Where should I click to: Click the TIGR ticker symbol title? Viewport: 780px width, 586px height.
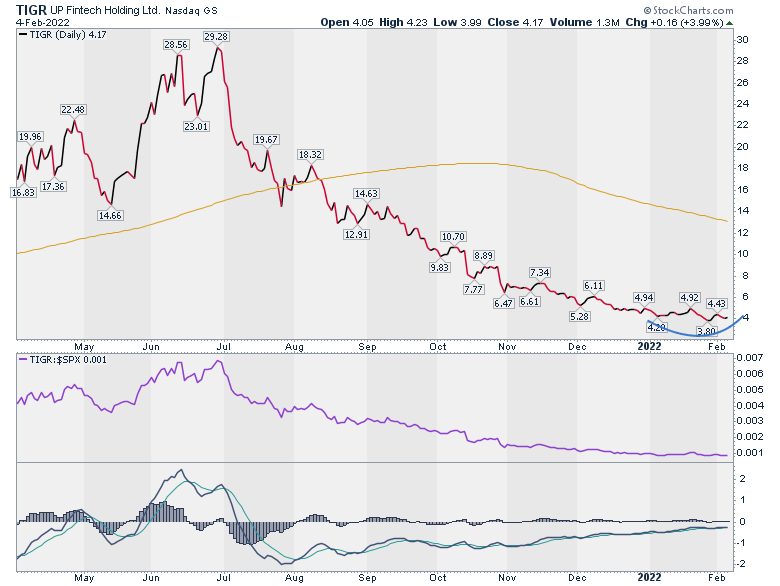31,10
